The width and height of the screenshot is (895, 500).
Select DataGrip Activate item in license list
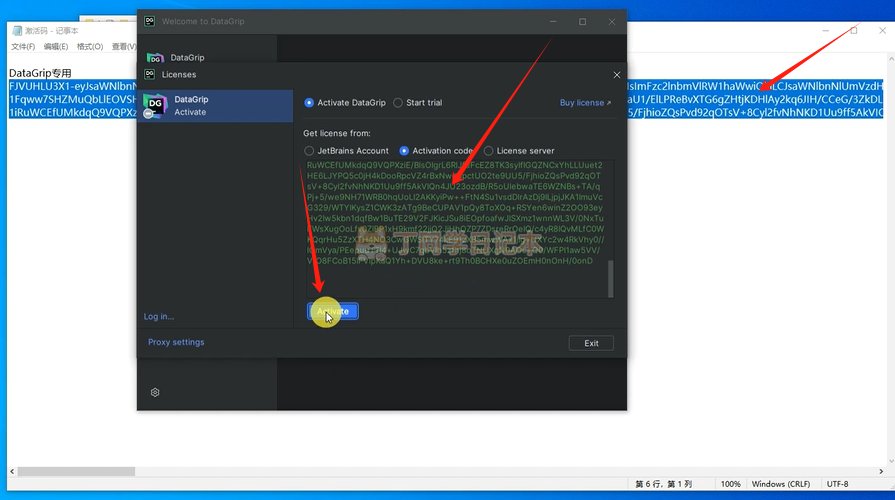(215, 106)
